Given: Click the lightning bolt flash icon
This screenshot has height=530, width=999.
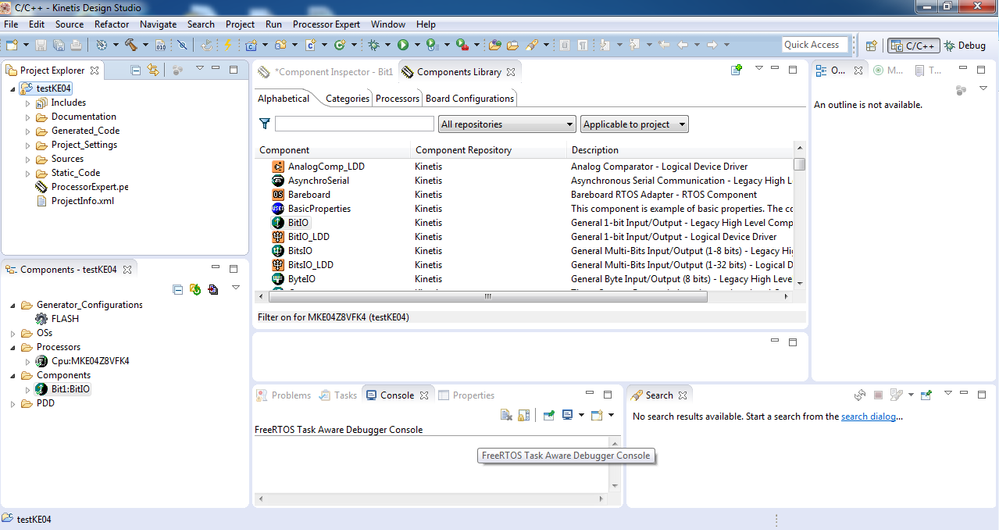Looking at the screenshot, I should [227, 45].
